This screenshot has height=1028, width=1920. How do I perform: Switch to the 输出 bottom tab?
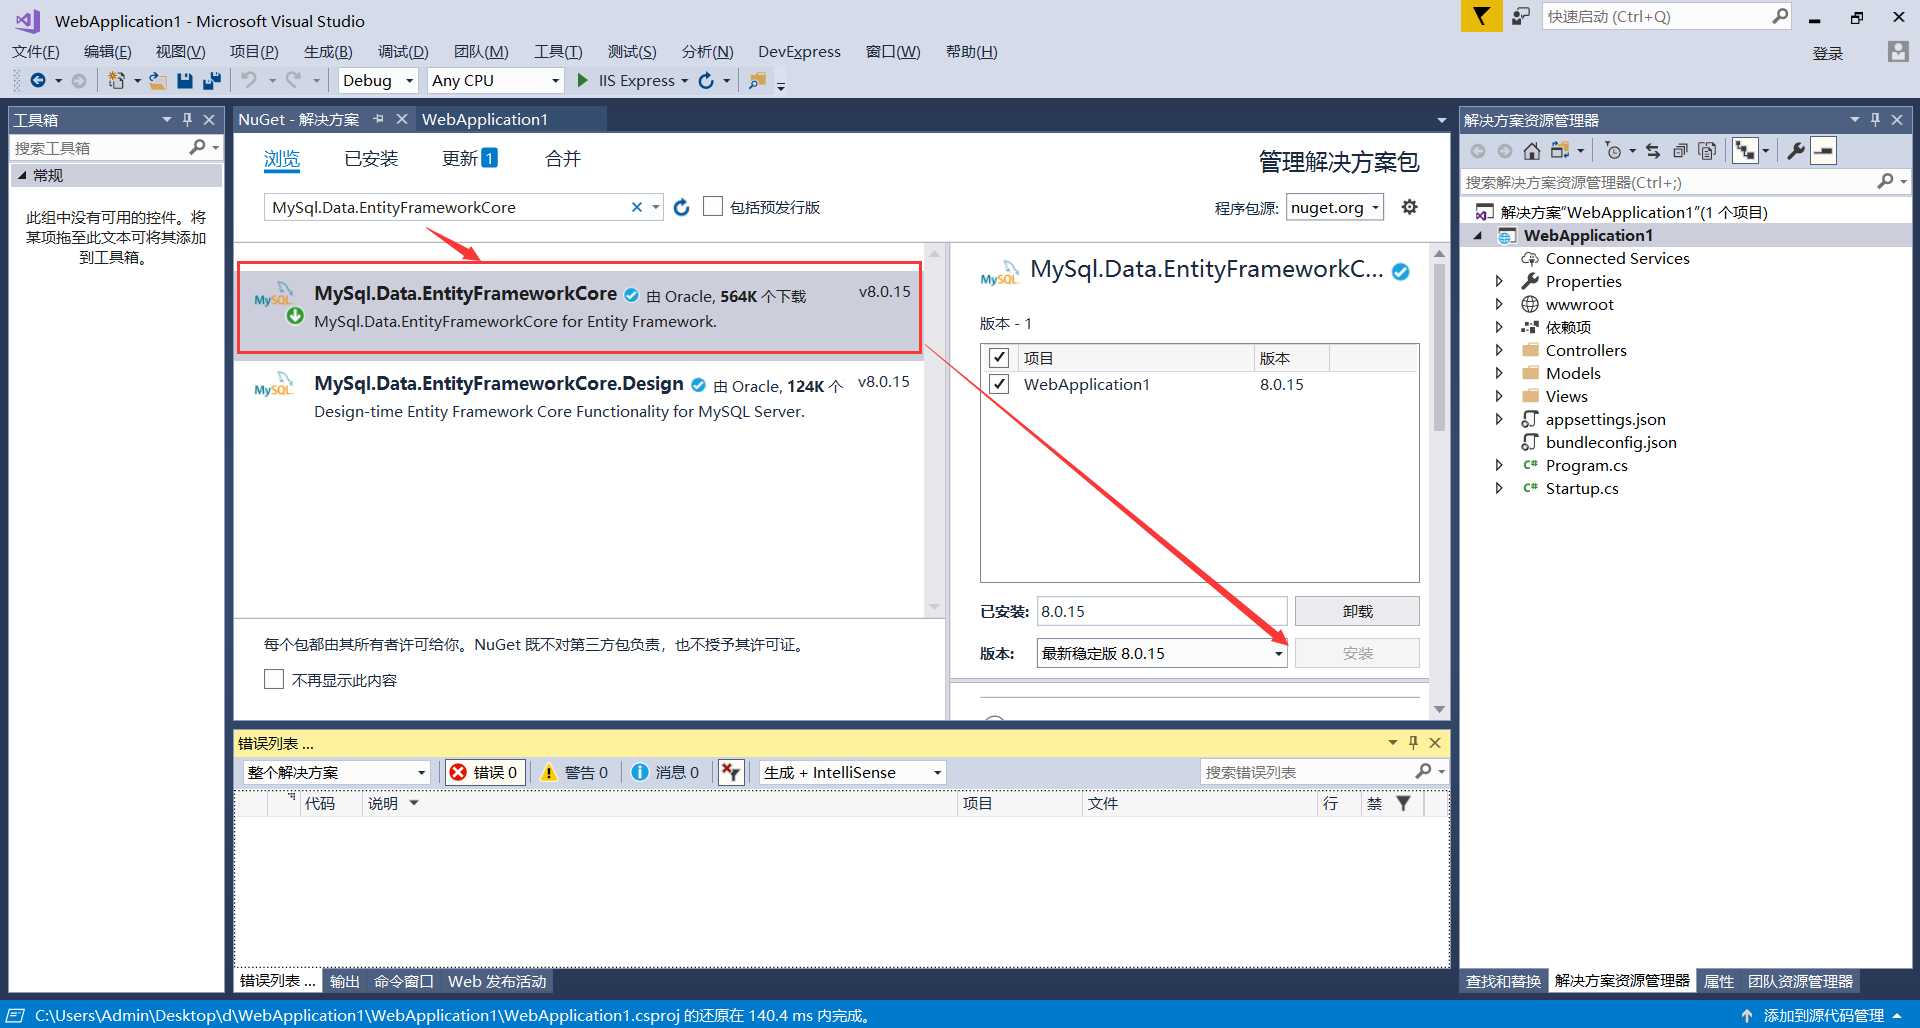pyautogui.click(x=345, y=981)
